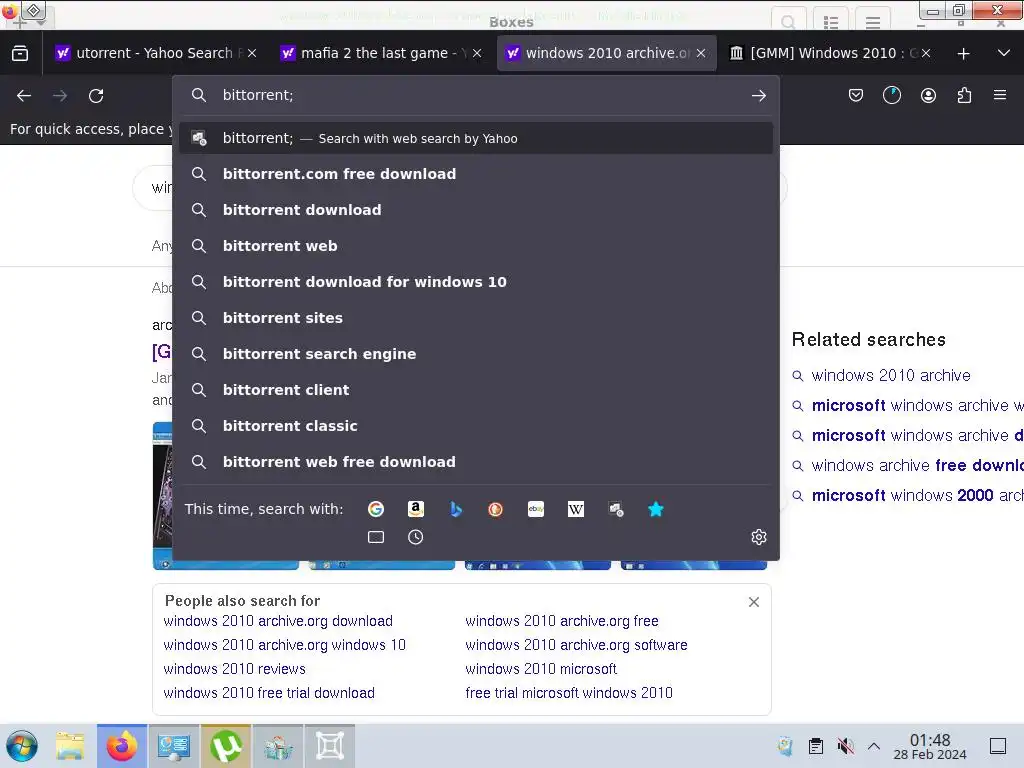Open search settings gear
Image resolution: width=1024 pixels, height=768 pixels.
click(758, 537)
